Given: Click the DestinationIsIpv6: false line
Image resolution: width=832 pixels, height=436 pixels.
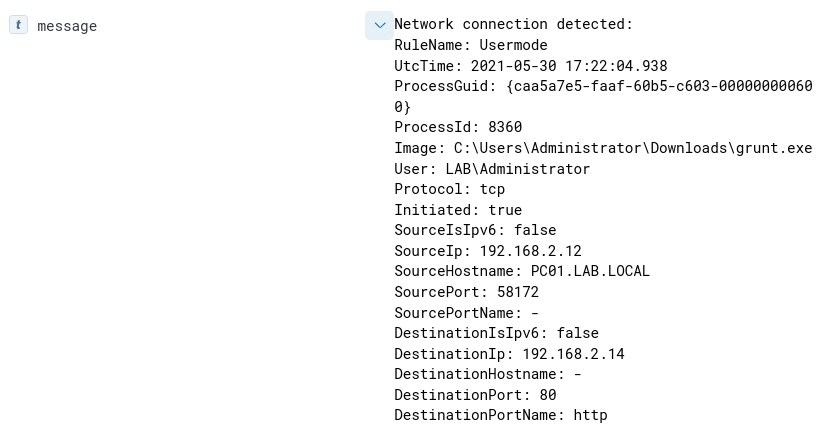Looking at the screenshot, I should click(496, 333).
